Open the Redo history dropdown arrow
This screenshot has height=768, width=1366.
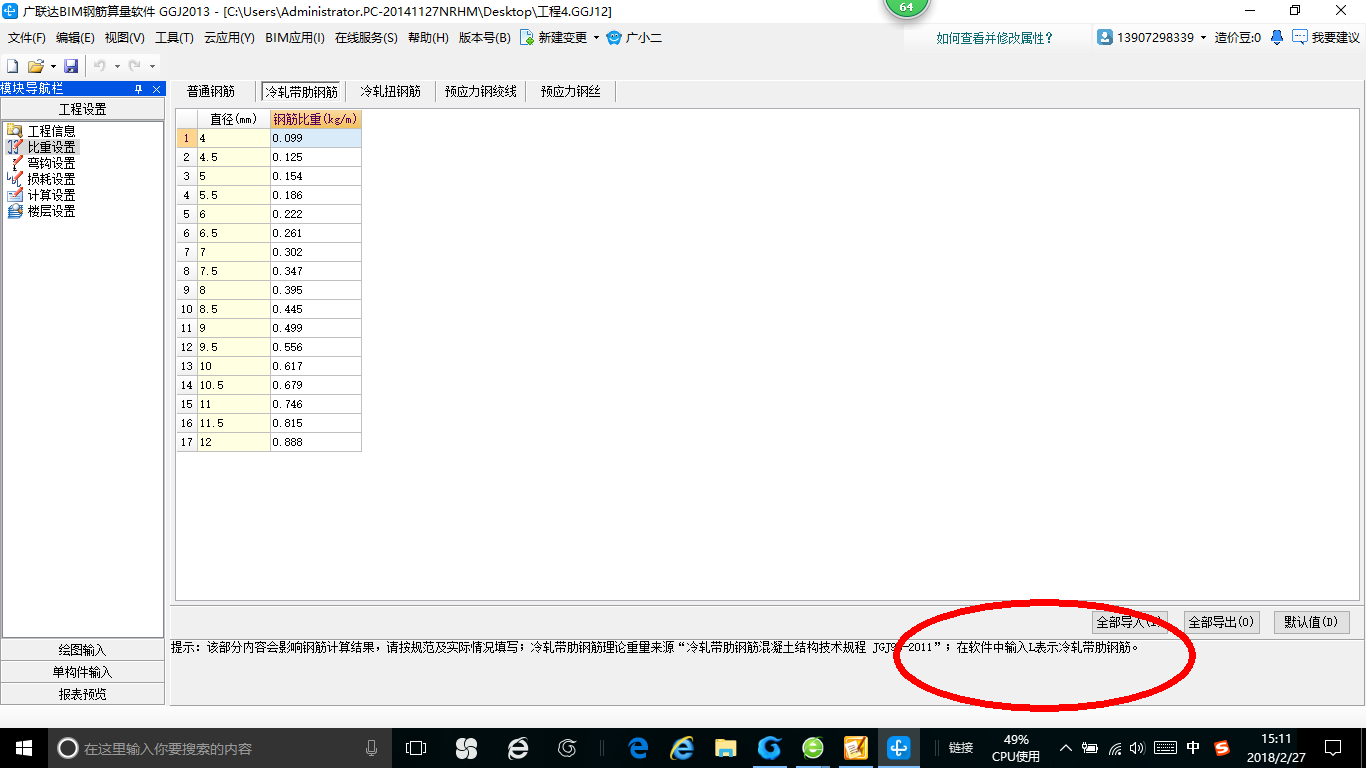click(152, 66)
